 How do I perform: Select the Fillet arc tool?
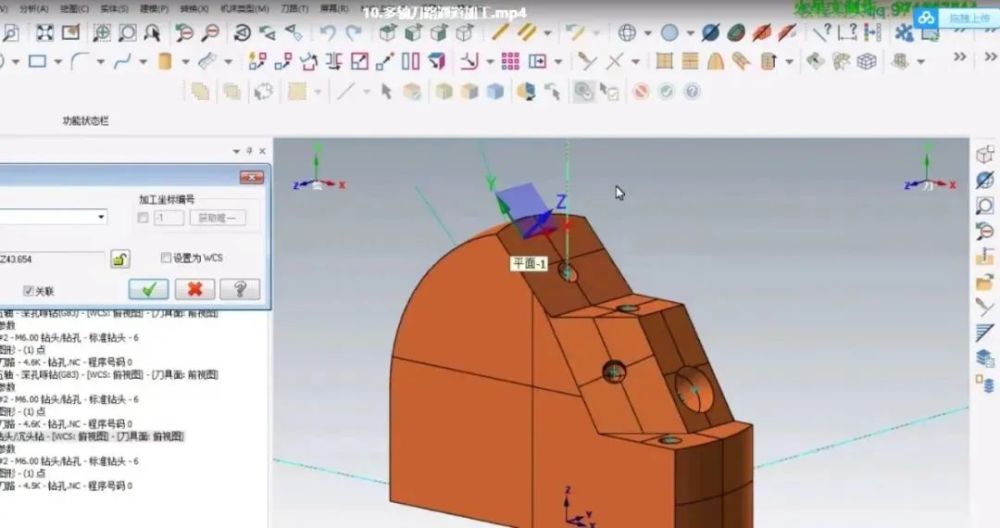coord(79,61)
